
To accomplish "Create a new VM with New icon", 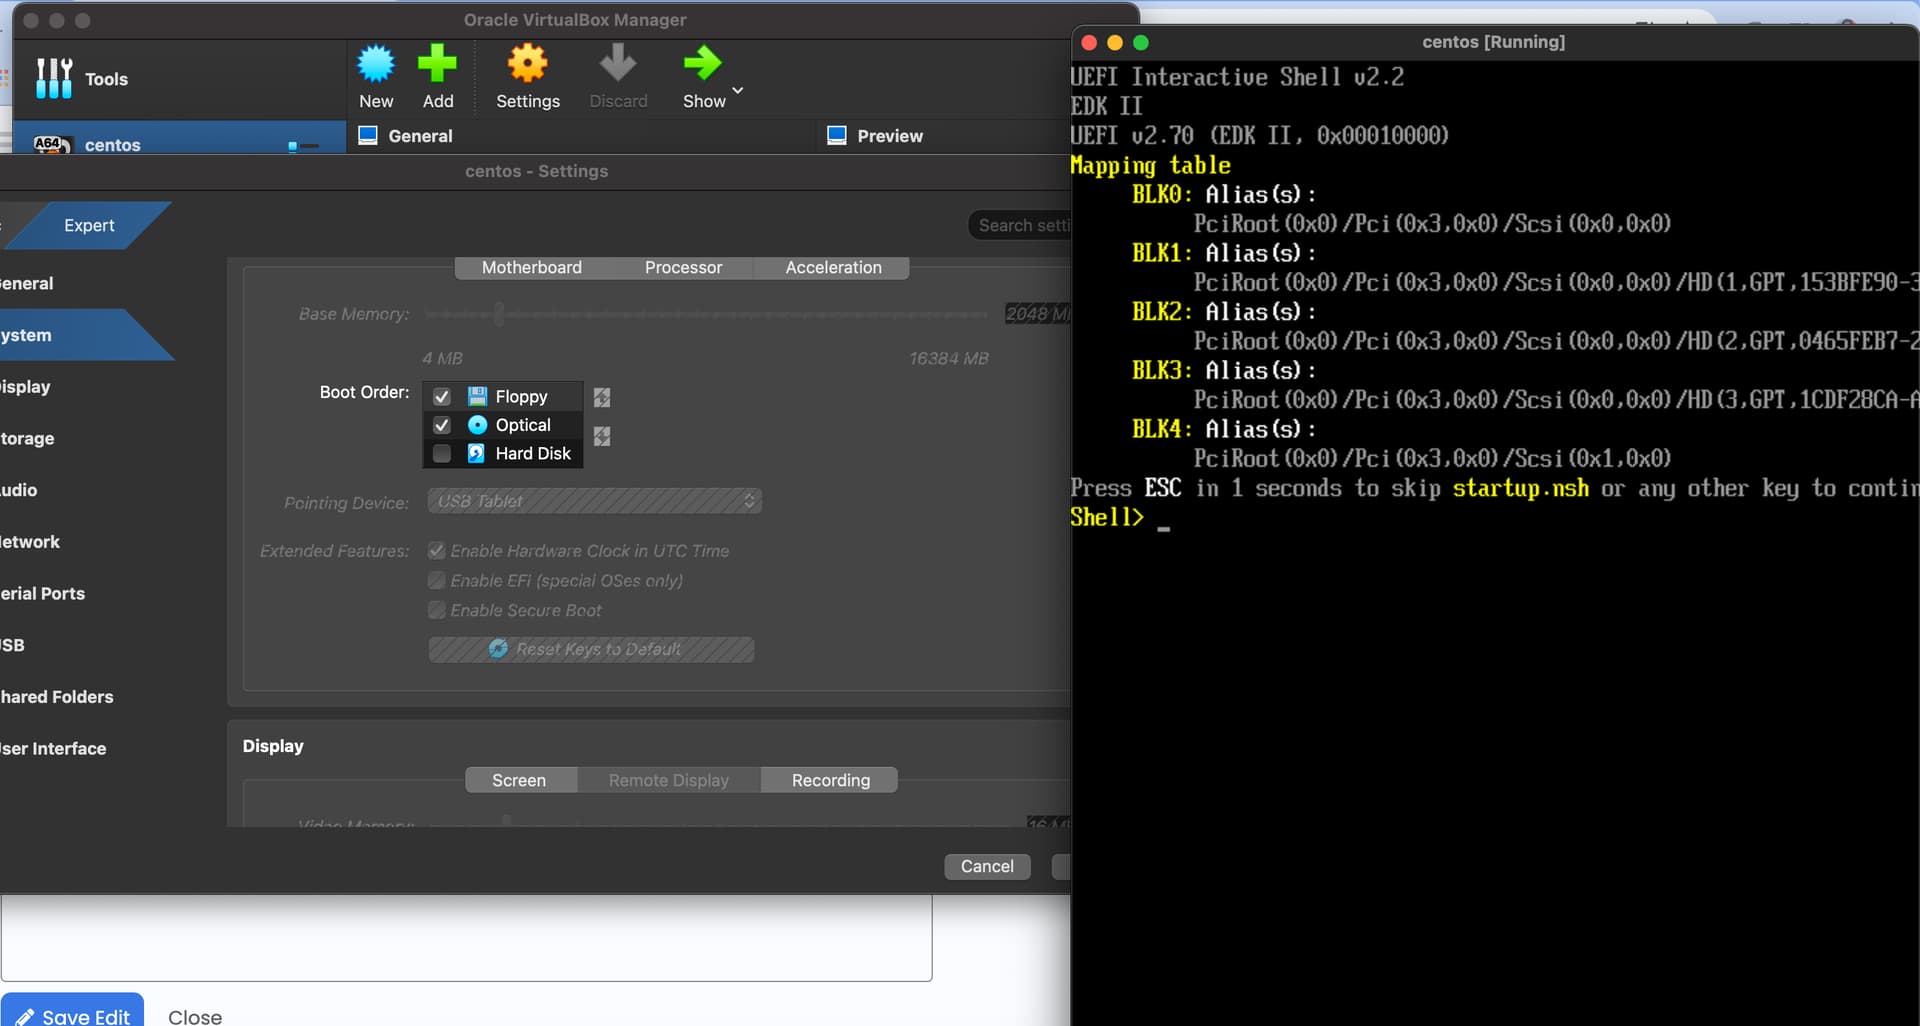I will click(376, 64).
